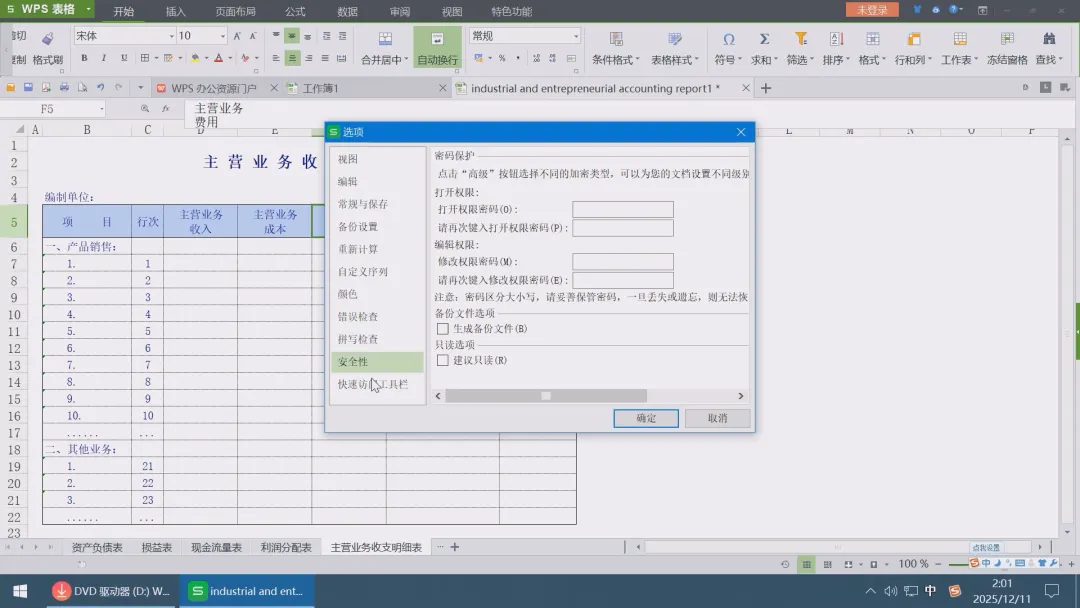Click the DVD drive taskbar item
This screenshot has height=608, width=1080.
[x=112, y=591]
